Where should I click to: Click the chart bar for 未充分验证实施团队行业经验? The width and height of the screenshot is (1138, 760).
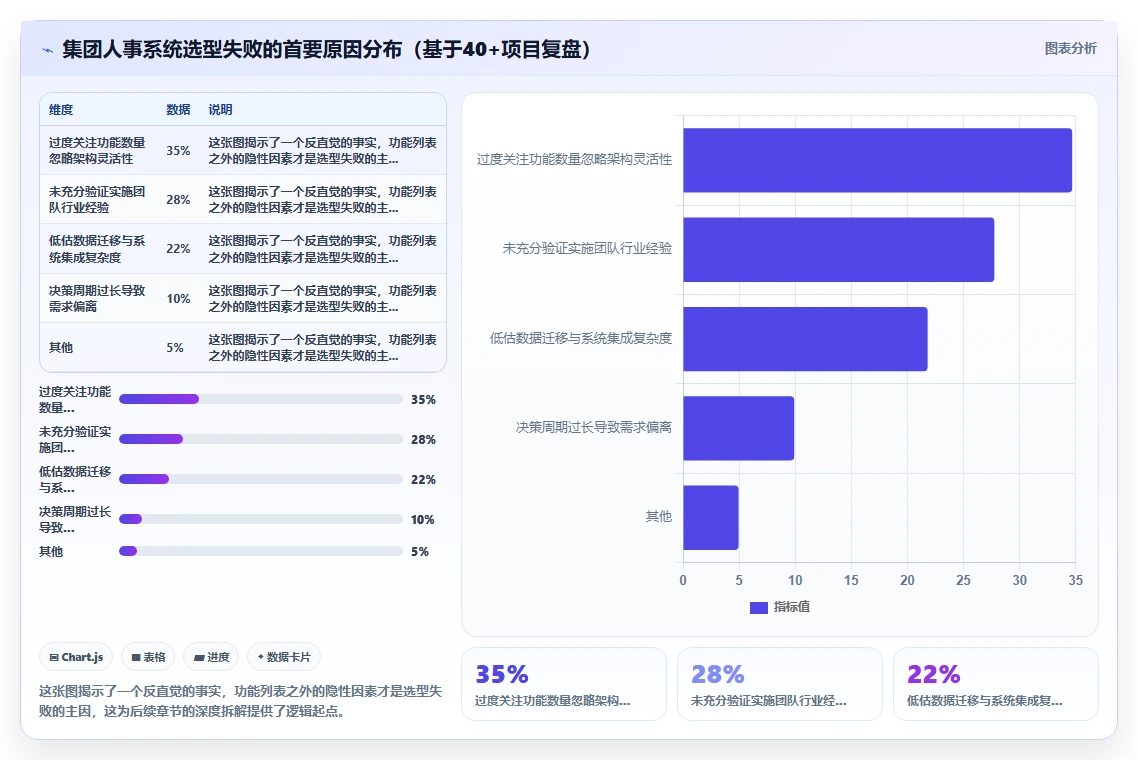[x=838, y=250]
